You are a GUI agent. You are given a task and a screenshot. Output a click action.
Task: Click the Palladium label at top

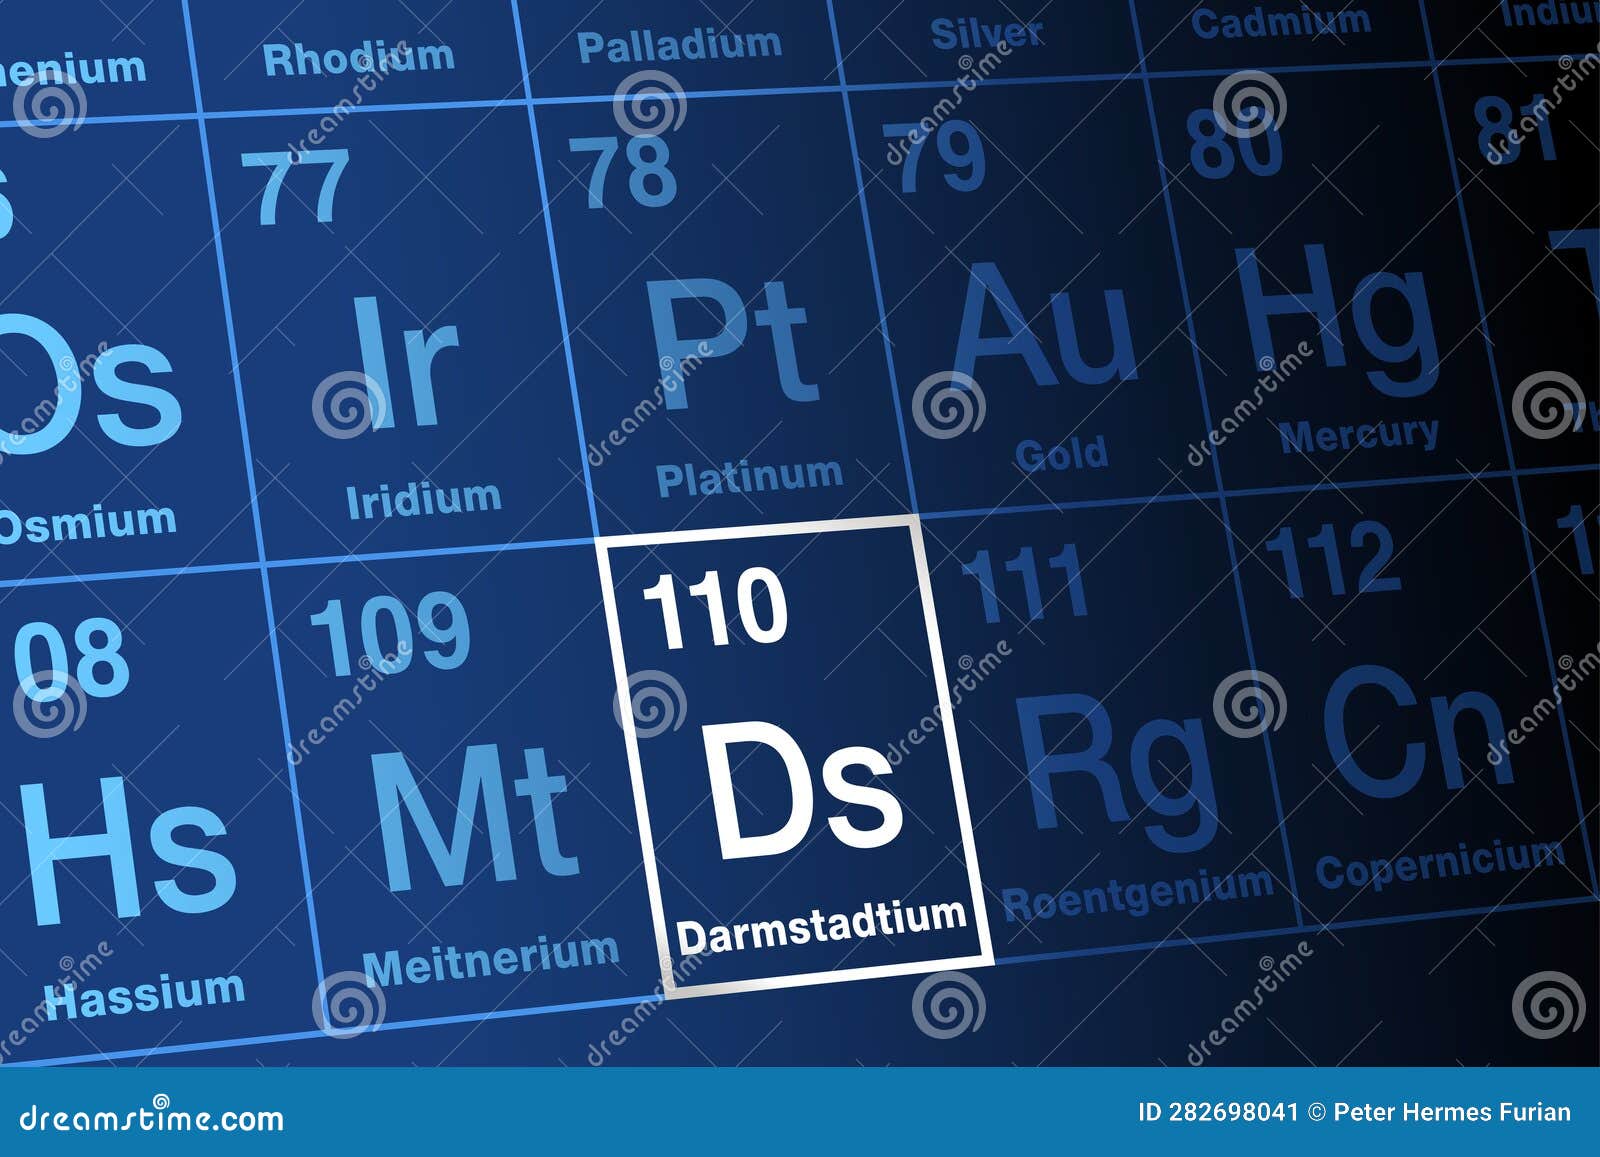pyautogui.click(x=680, y=48)
